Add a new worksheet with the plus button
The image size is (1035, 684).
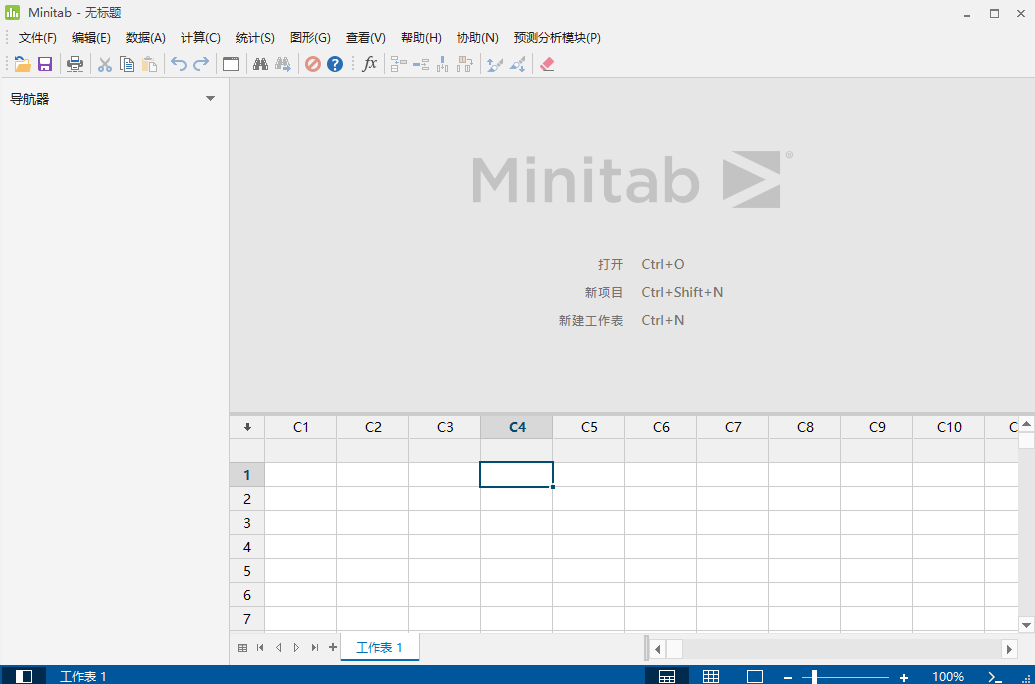(x=333, y=647)
